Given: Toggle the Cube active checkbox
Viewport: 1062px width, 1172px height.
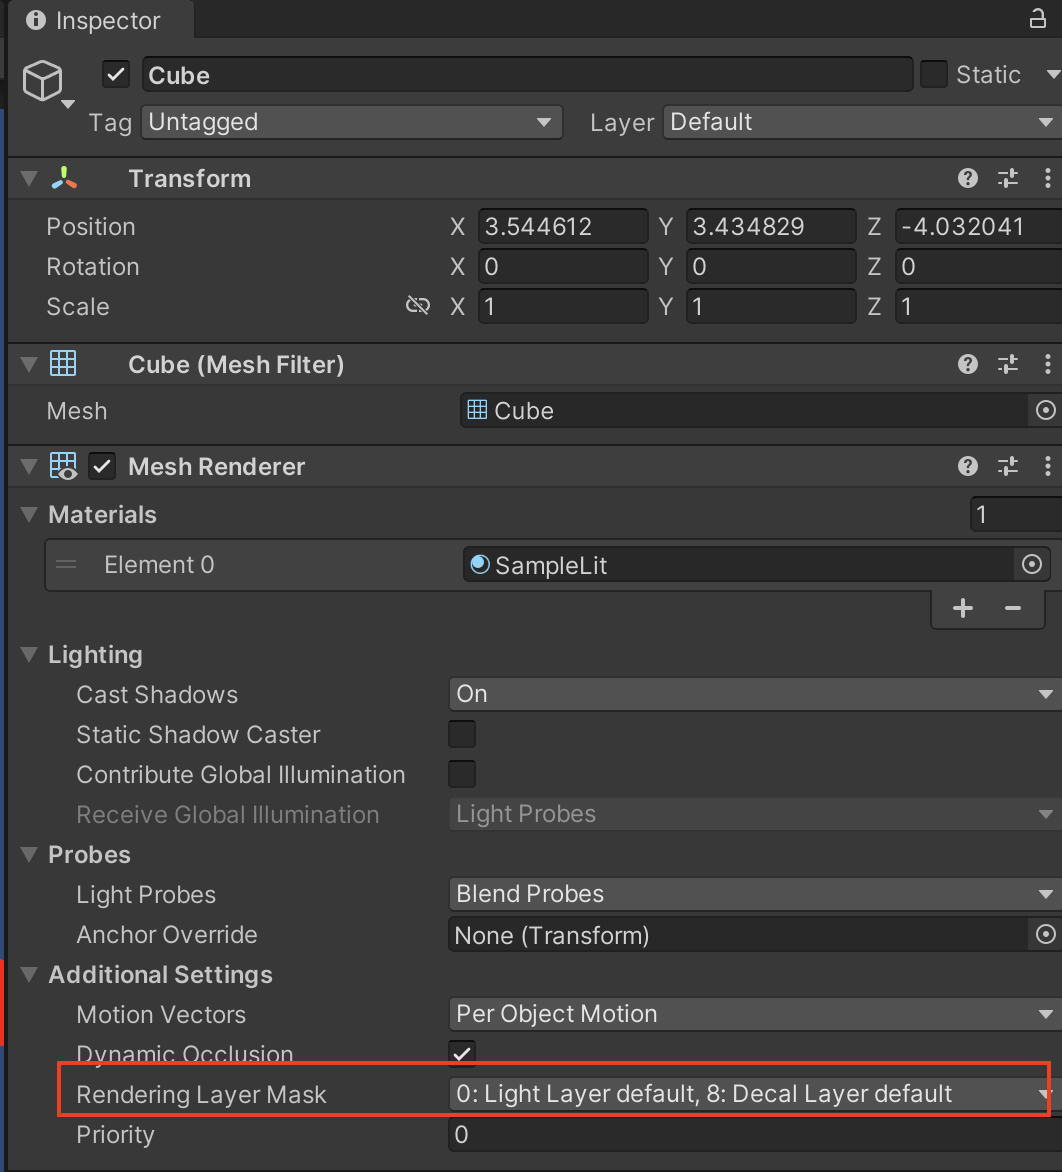Looking at the screenshot, I should [x=115, y=74].
